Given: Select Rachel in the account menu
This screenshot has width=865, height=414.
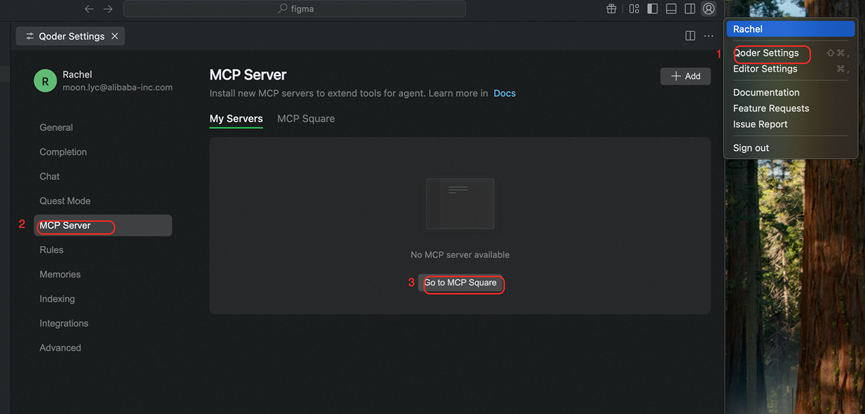Looking at the screenshot, I should (x=791, y=29).
